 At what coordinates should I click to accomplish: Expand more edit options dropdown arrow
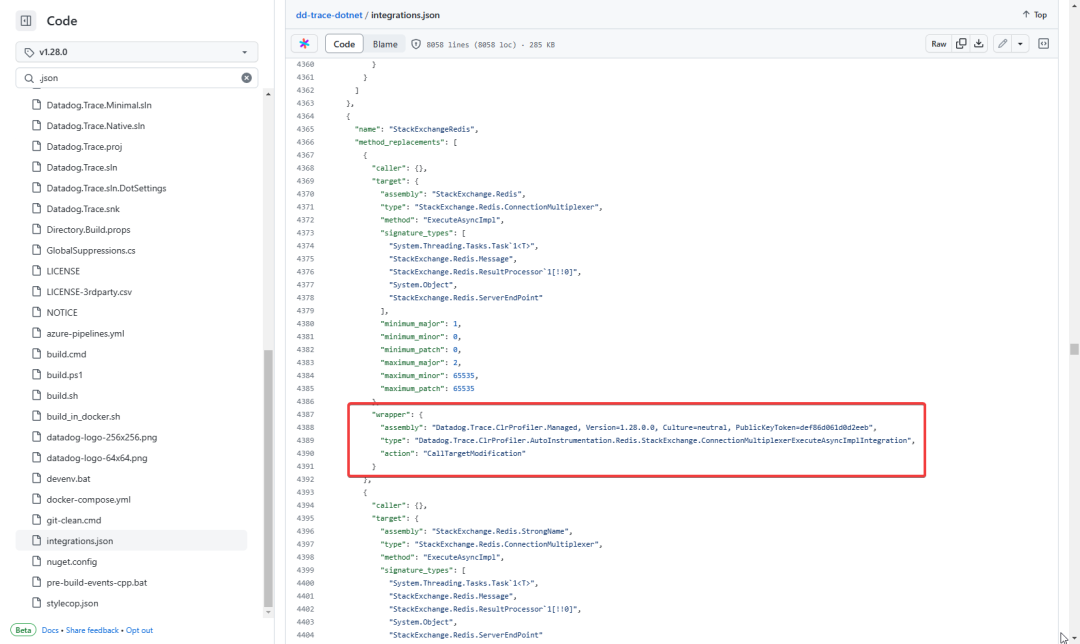[1021, 44]
